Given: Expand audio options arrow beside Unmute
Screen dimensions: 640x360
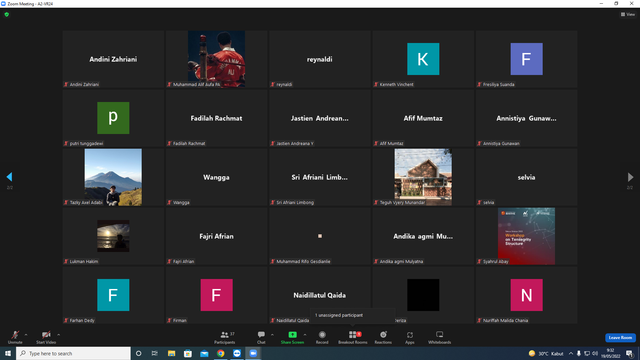Looking at the screenshot, I should point(26,335).
